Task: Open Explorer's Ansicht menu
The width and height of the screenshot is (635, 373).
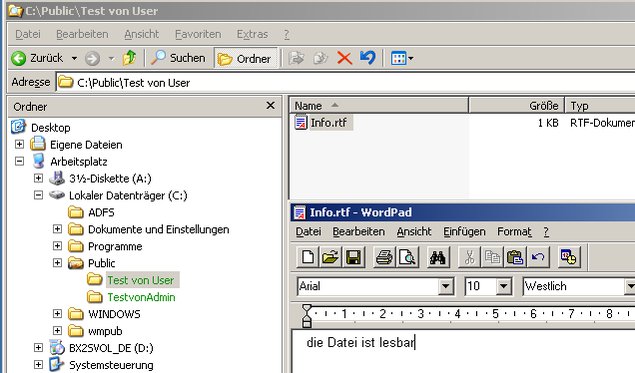Action: pos(142,34)
